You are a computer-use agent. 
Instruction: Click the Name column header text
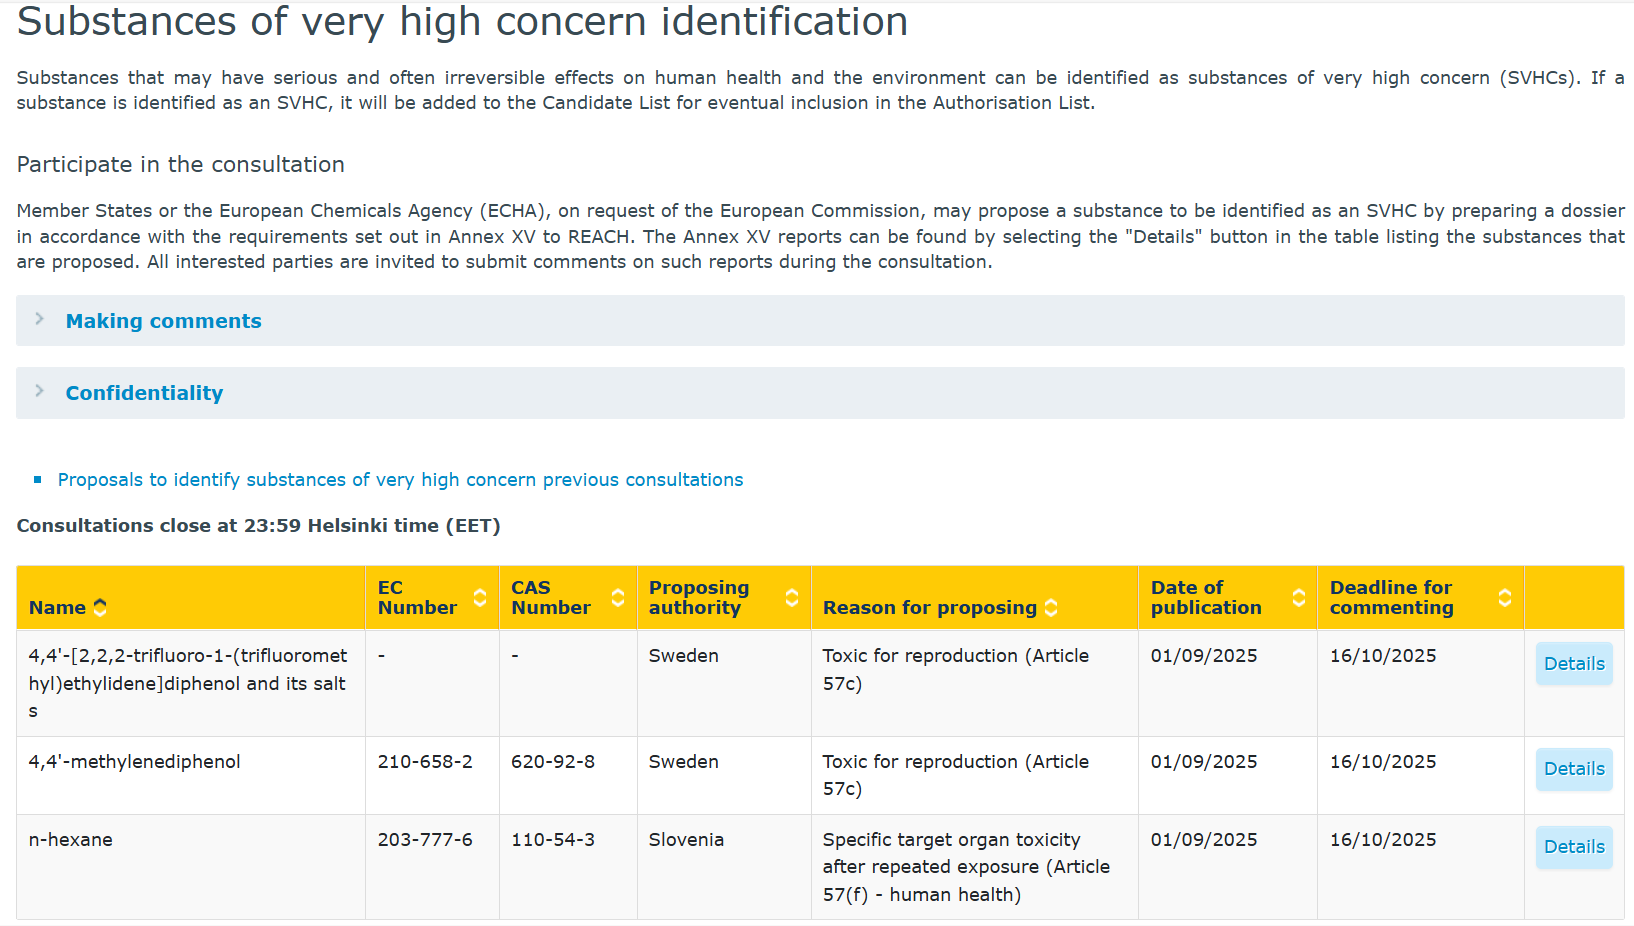point(57,607)
